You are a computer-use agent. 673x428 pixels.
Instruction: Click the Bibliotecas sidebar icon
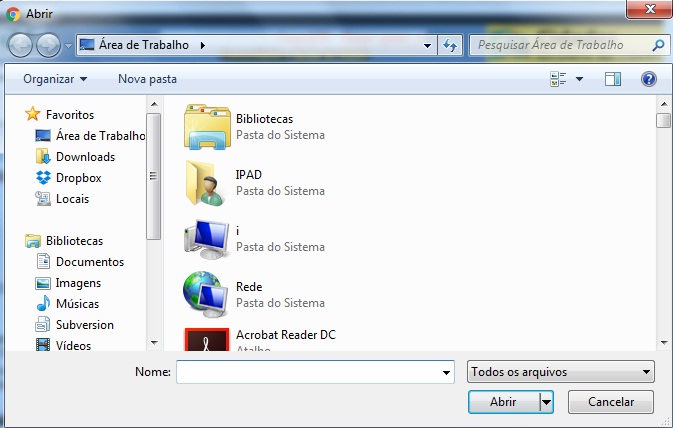point(33,241)
